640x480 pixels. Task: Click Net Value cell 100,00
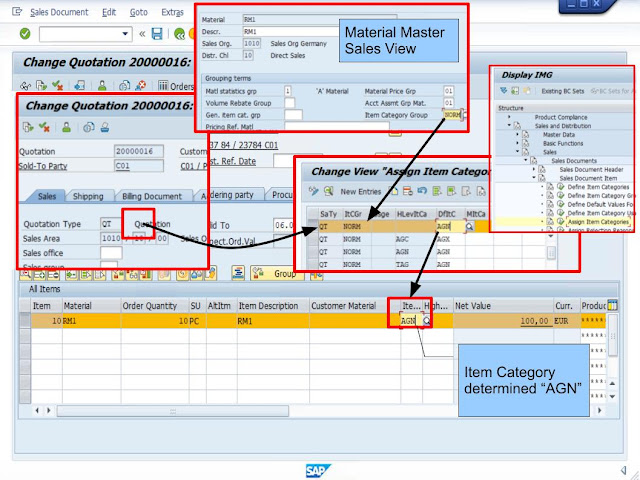coord(503,321)
